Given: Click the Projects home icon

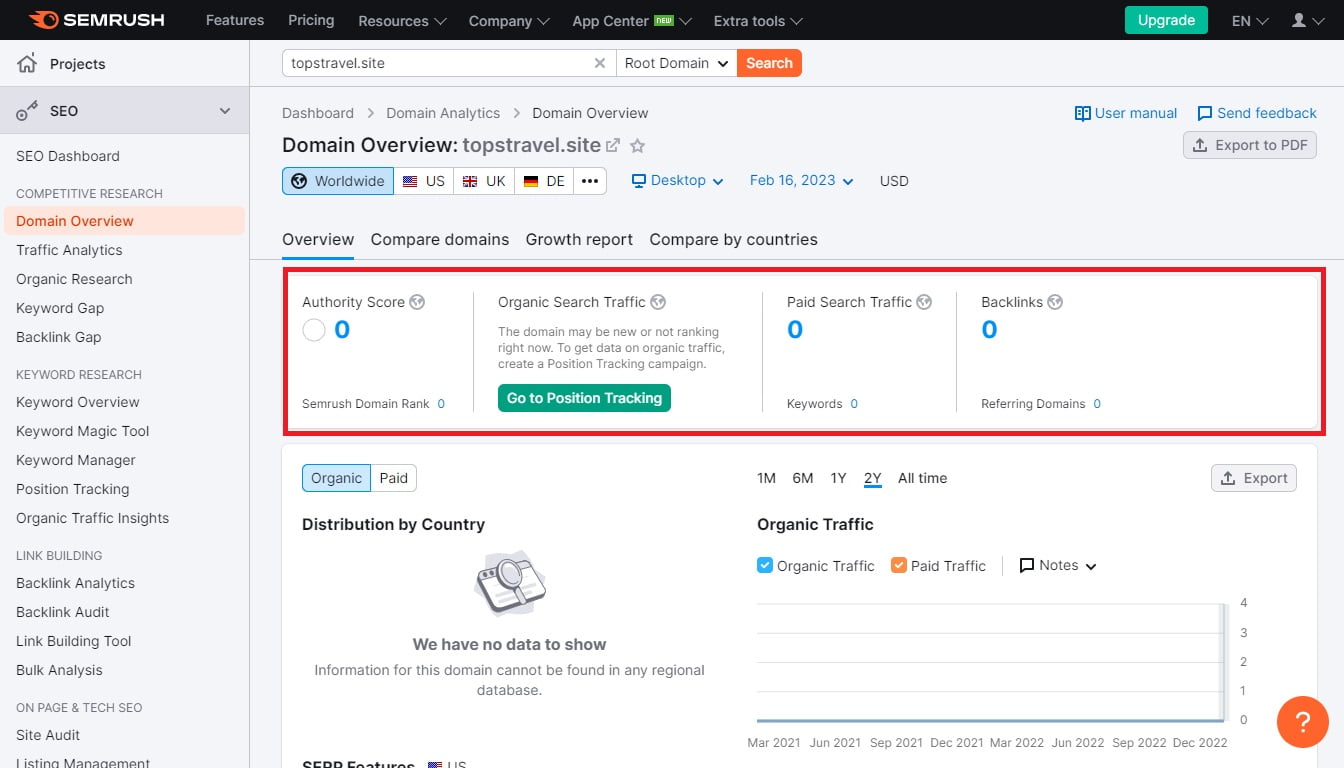Looking at the screenshot, I should [28, 64].
